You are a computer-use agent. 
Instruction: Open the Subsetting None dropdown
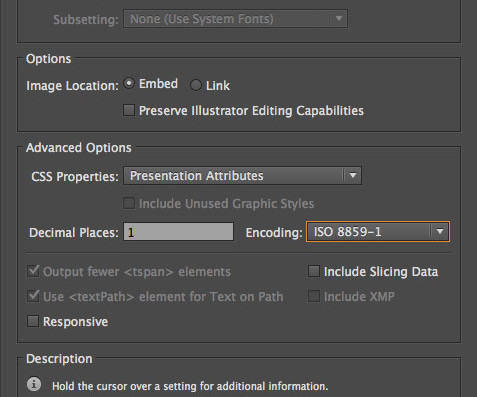(235, 19)
